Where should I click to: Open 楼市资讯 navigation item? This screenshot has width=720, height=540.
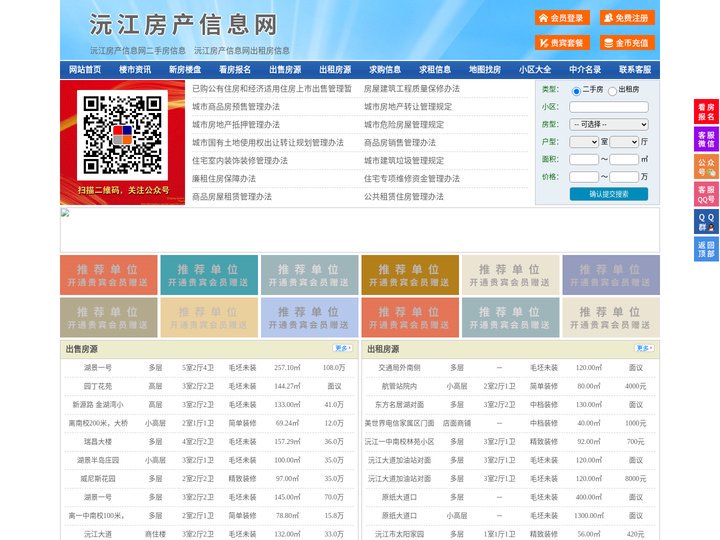[135, 70]
